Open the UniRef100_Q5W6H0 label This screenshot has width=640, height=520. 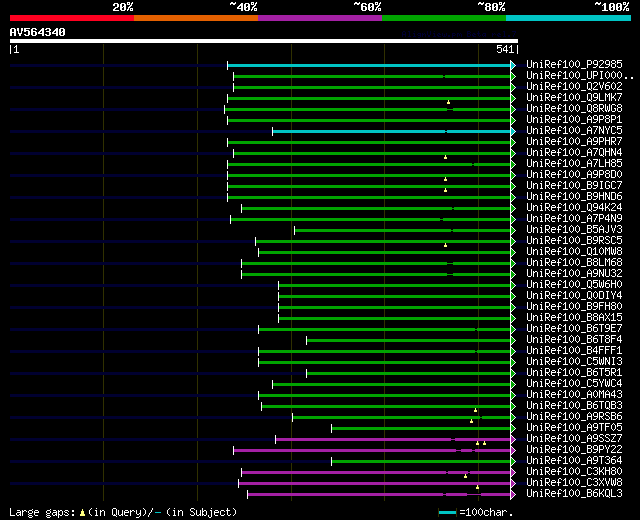(574, 284)
